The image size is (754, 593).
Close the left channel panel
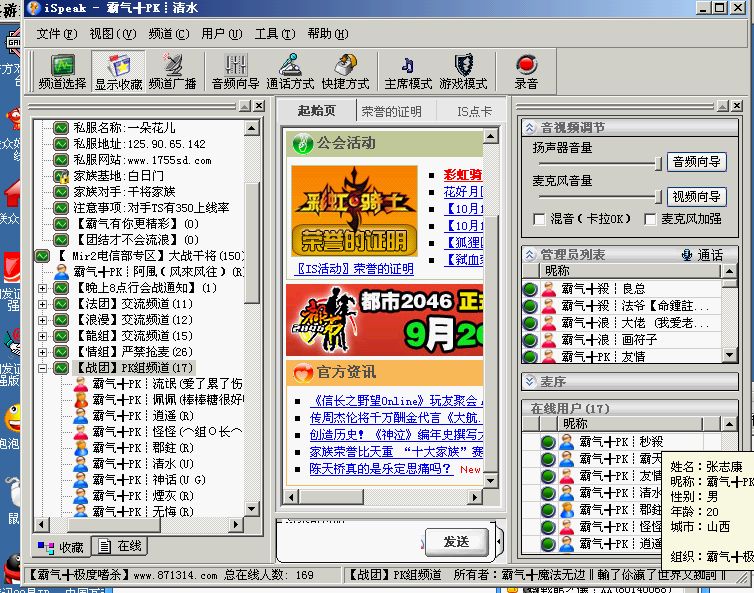click(259, 106)
